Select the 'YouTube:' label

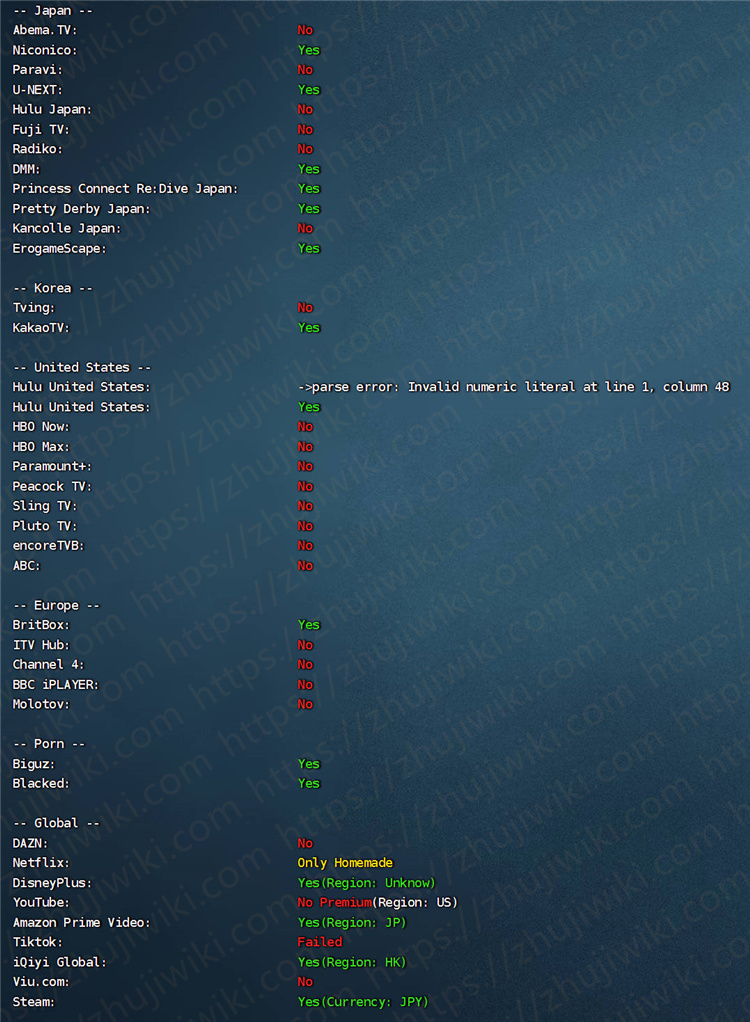tap(40, 903)
